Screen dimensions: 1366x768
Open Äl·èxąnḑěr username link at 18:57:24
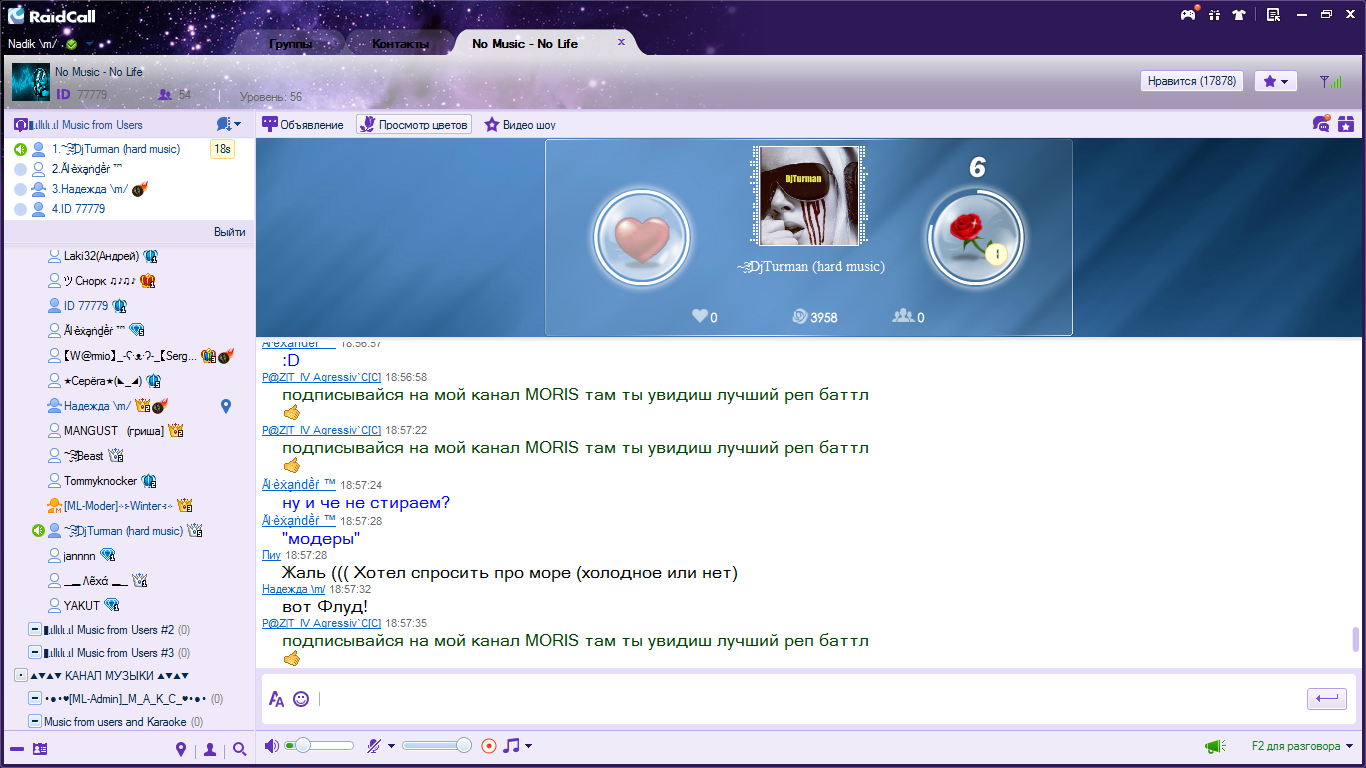[x=298, y=484]
